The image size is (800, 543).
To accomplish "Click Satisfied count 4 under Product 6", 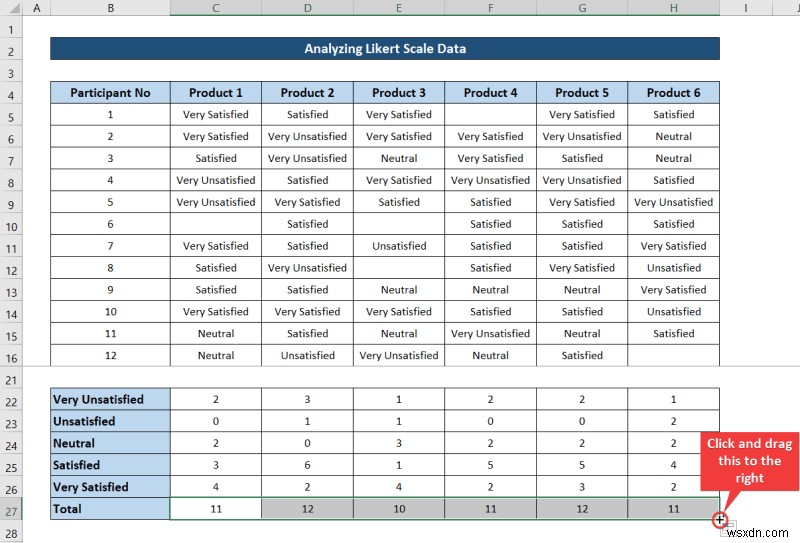I will tap(673, 465).
